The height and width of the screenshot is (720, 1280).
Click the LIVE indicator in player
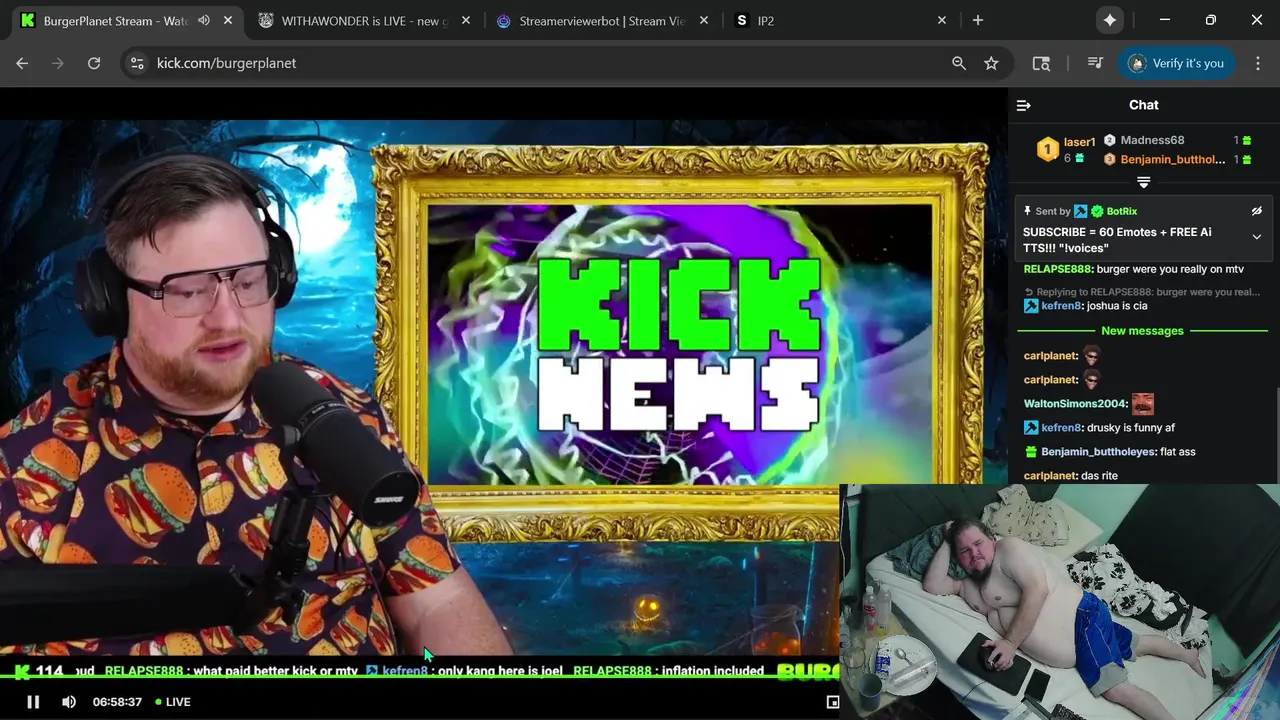coord(173,702)
